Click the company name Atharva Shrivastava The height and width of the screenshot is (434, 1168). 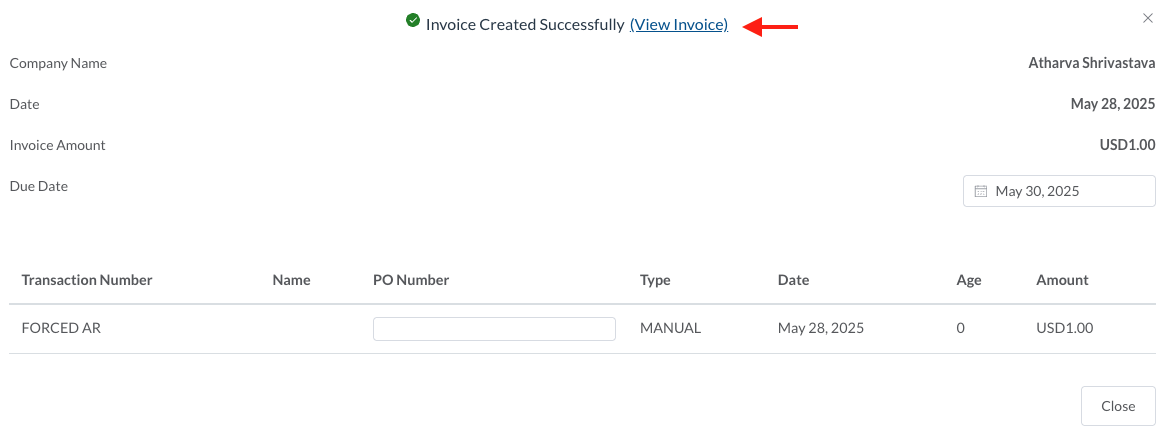1092,63
